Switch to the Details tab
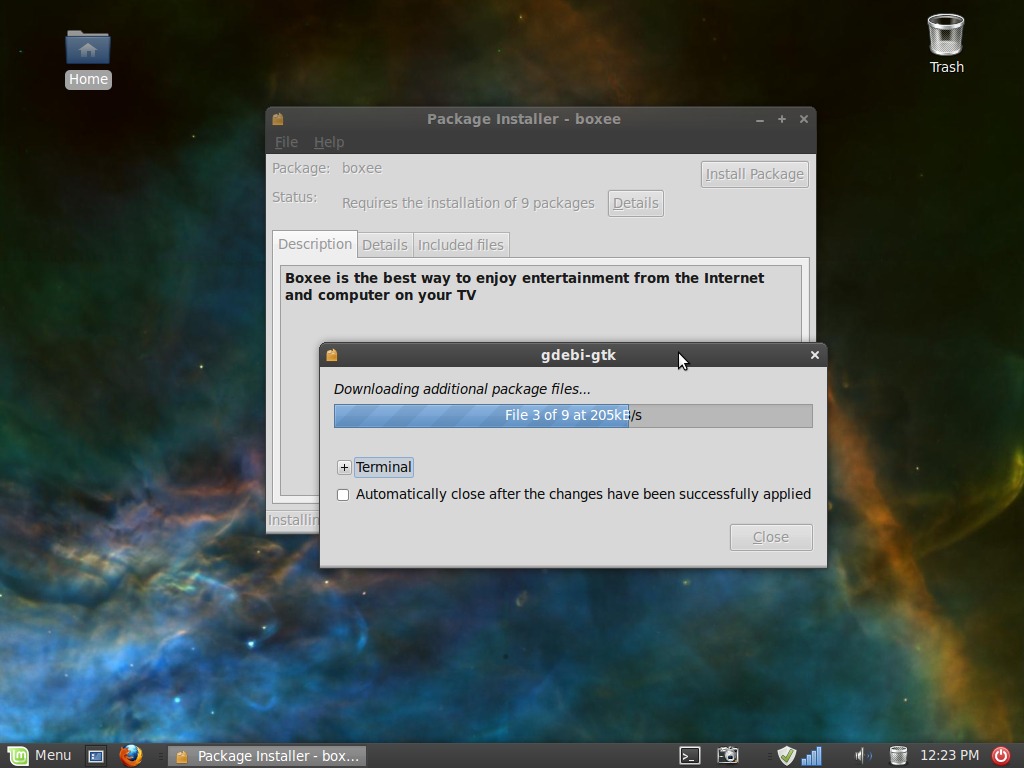 [385, 245]
